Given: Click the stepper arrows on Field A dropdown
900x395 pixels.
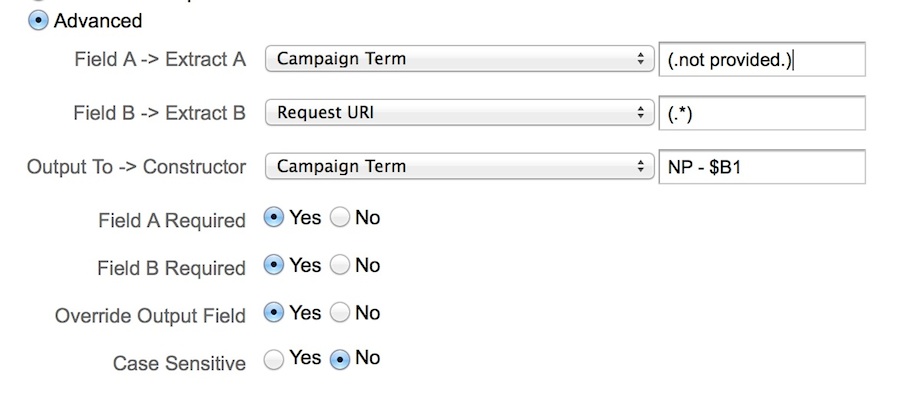Looking at the screenshot, I should pyautogui.click(x=641, y=59).
